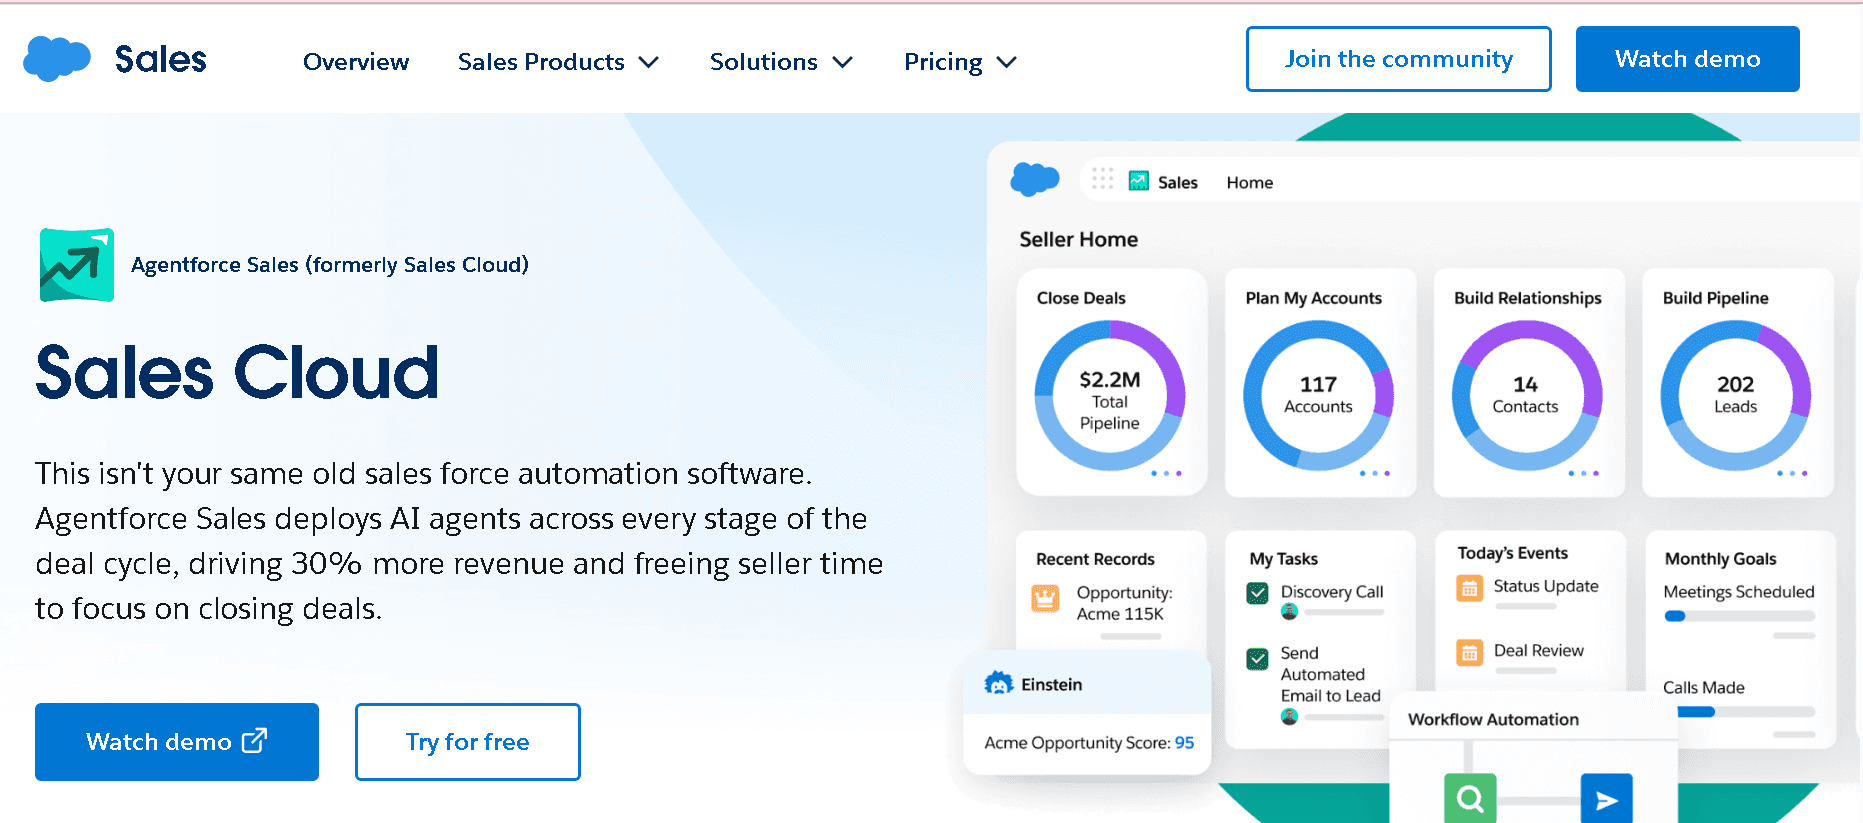The width and height of the screenshot is (1863, 823).
Task: Toggle the Discovery Call task checkbox
Action: (x=1258, y=593)
